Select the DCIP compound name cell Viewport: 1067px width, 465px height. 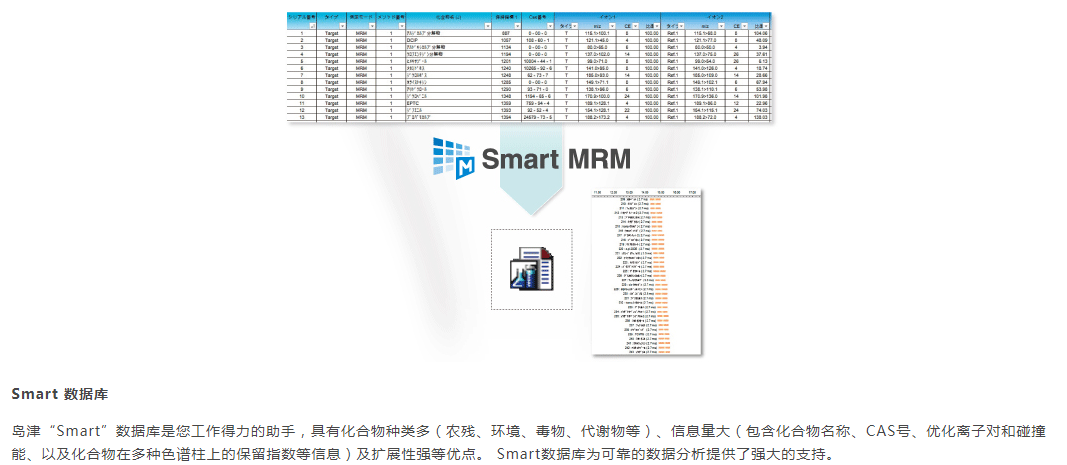(x=448, y=40)
